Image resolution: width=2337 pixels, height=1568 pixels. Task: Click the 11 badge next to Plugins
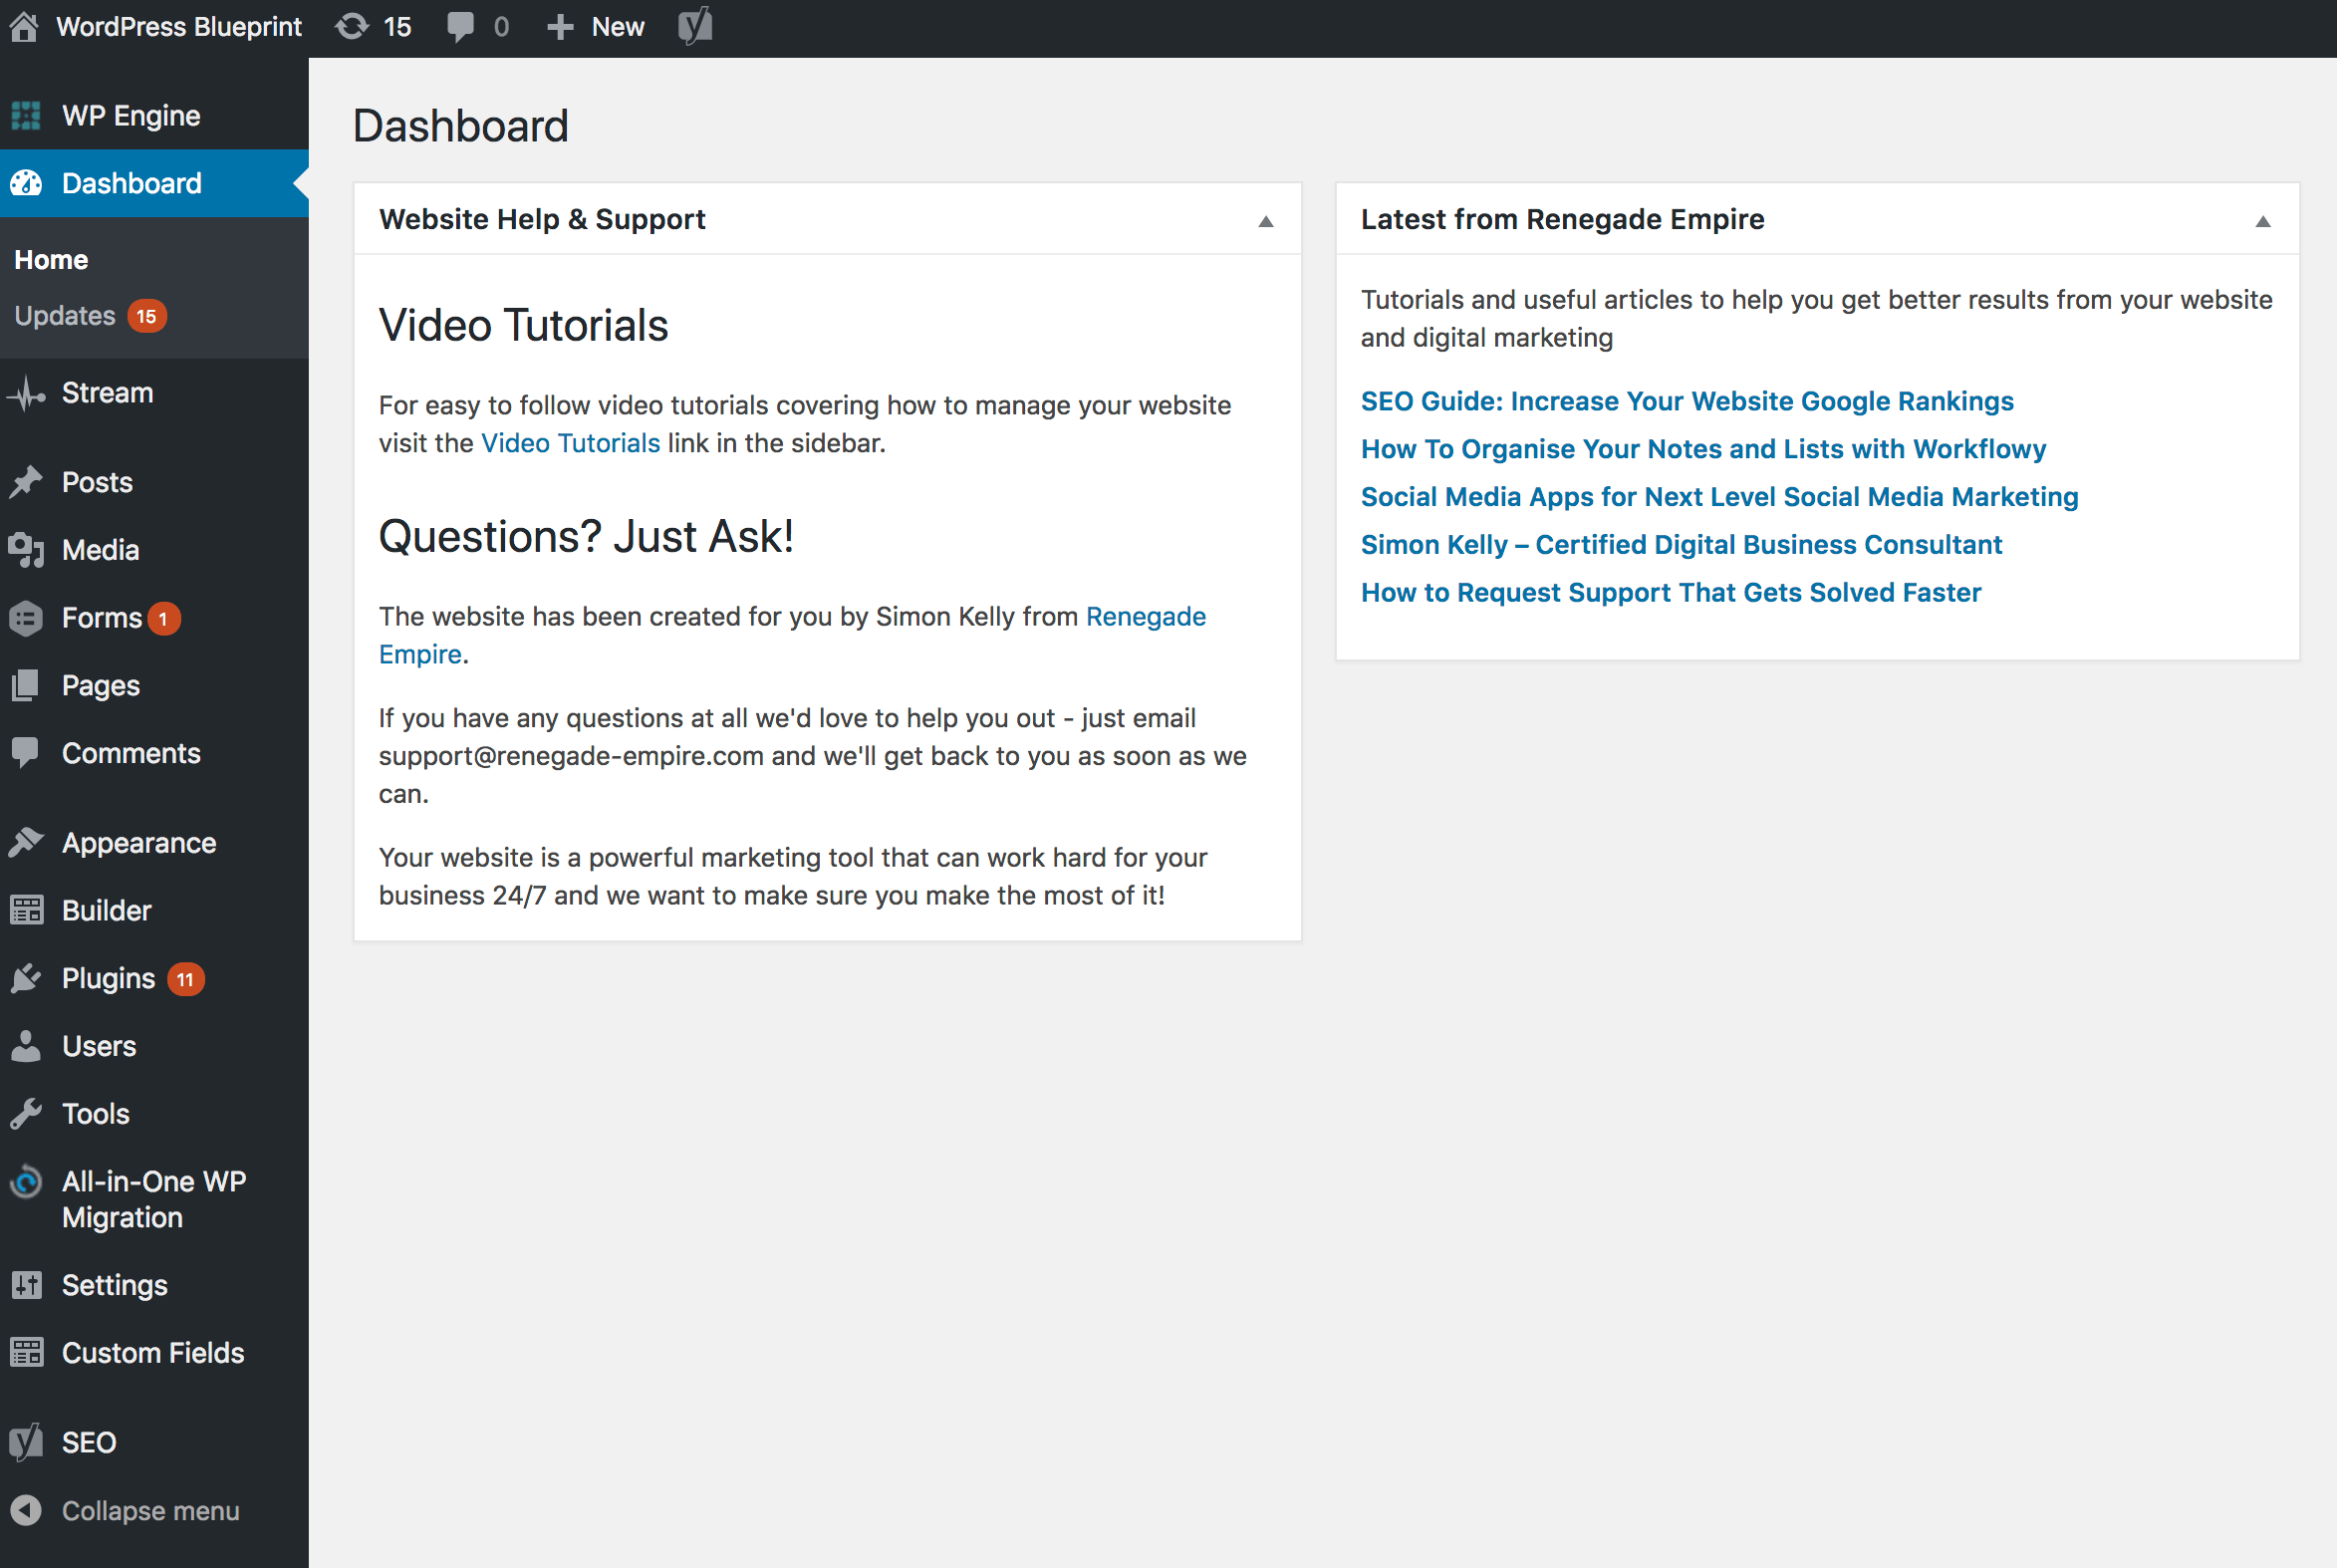(x=185, y=980)
